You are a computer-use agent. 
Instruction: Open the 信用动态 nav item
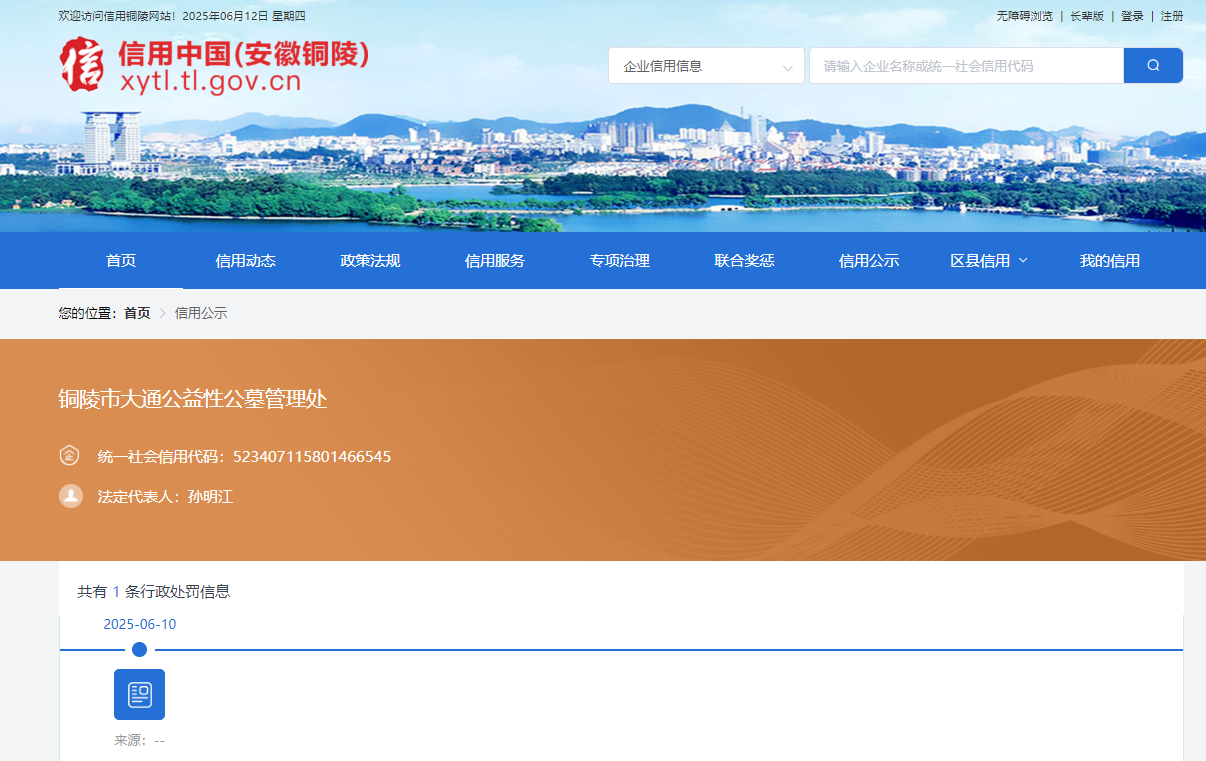point(245,261)
